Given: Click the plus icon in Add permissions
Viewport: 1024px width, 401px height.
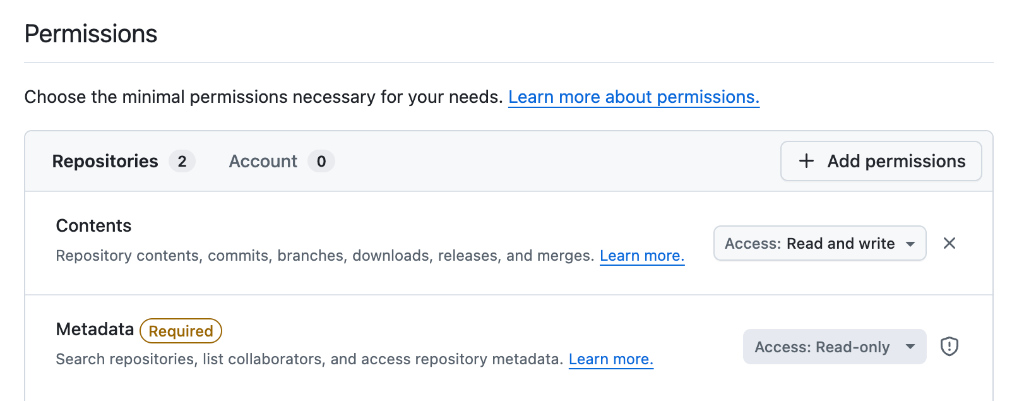Looking at the screenshot, I should tap(806, 161).
